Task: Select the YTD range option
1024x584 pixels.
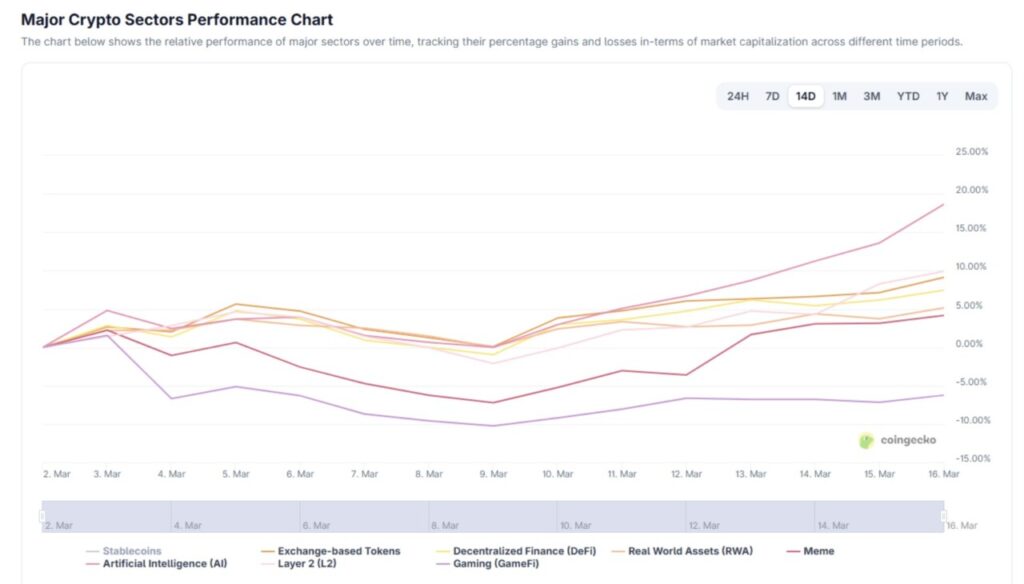Action: (907, 96)
